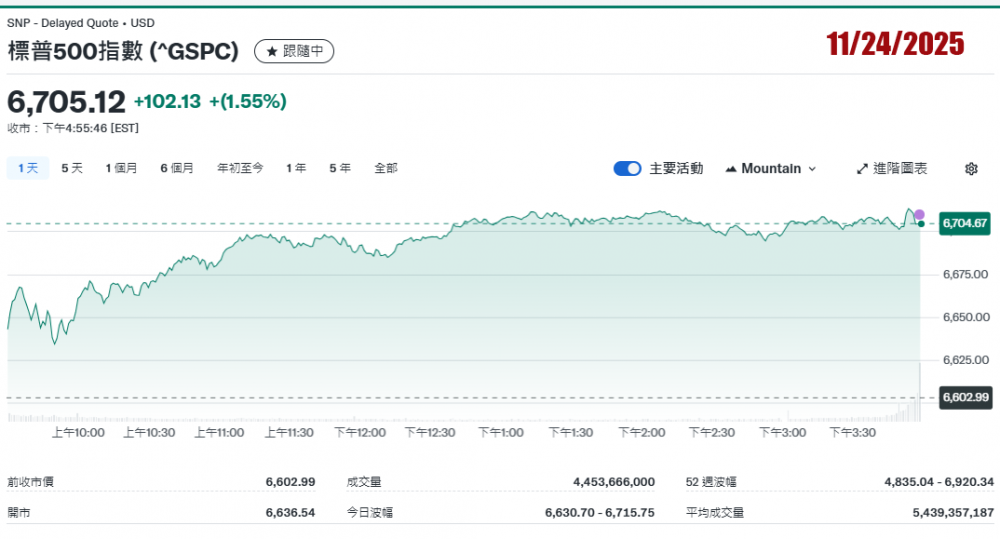
Task: Click the star icon in the follow button
Action: pos(271,51)
